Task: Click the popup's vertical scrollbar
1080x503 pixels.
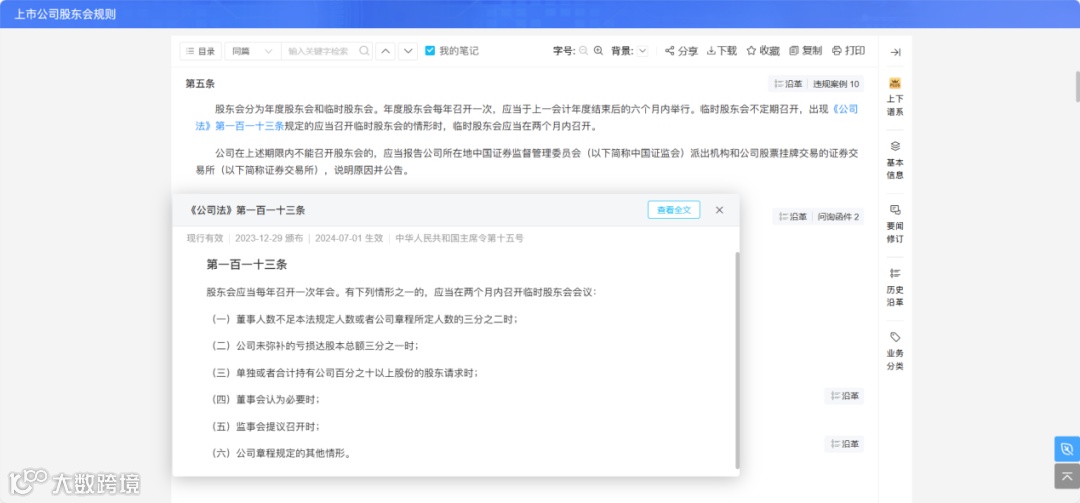Action: pyautogui.click(x=738, y=360)
